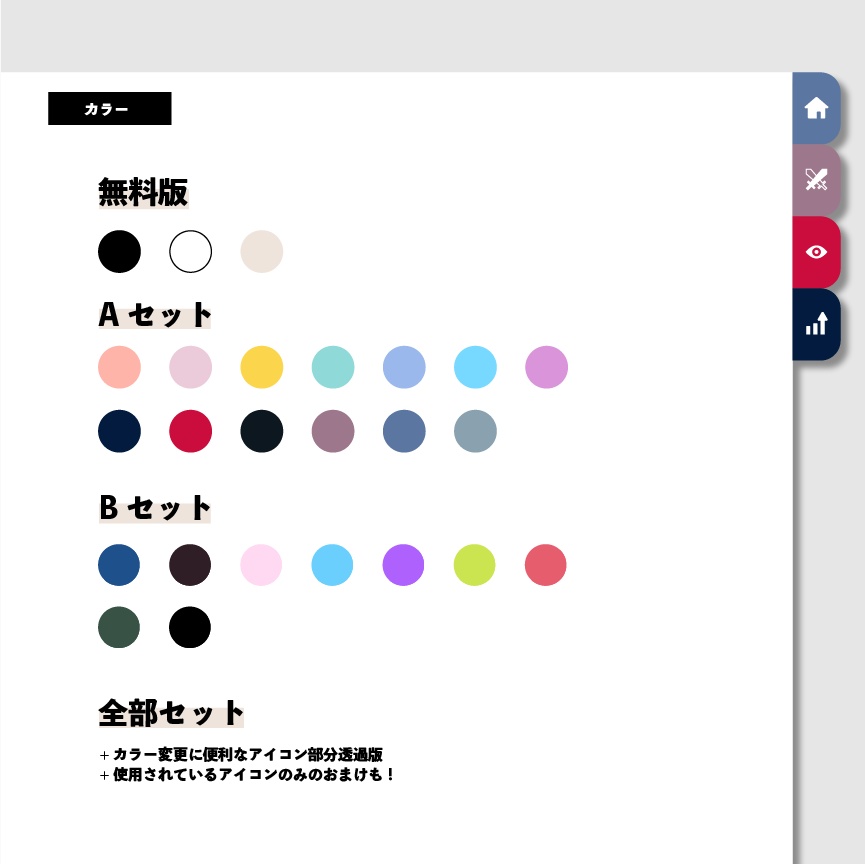Click the 無料版 section heading
The image size is (865, 864).
pyautogui.click(x=143, y=194)
